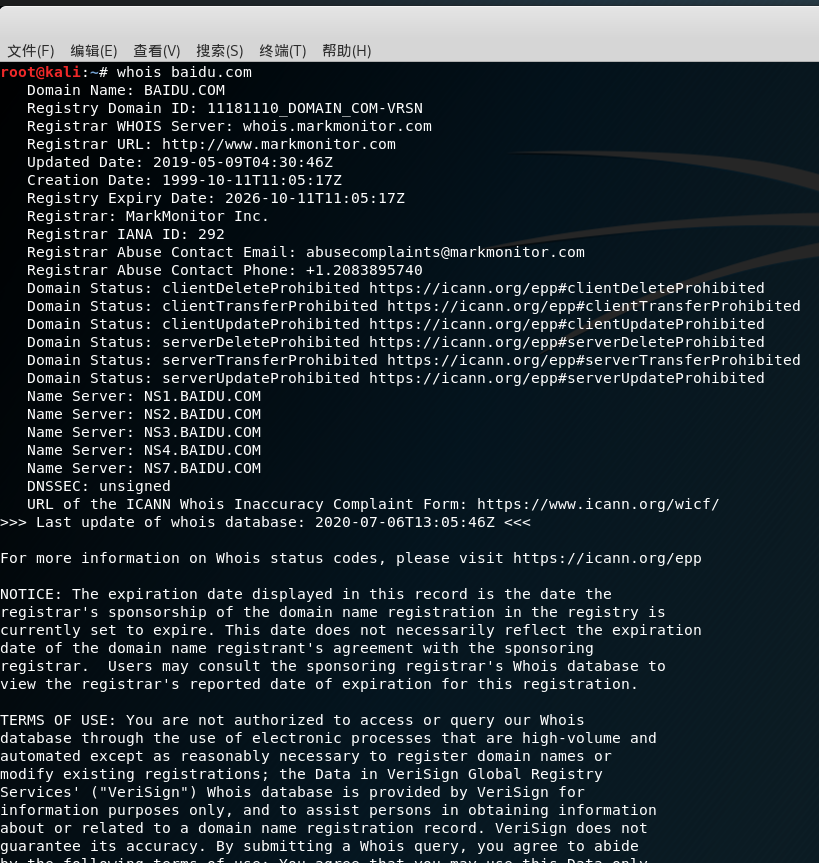Open the 帮助(H) menu
Image resolution: width=819 pixels, height=863 pixels.
pyautogui.click(x=346, y=51)
